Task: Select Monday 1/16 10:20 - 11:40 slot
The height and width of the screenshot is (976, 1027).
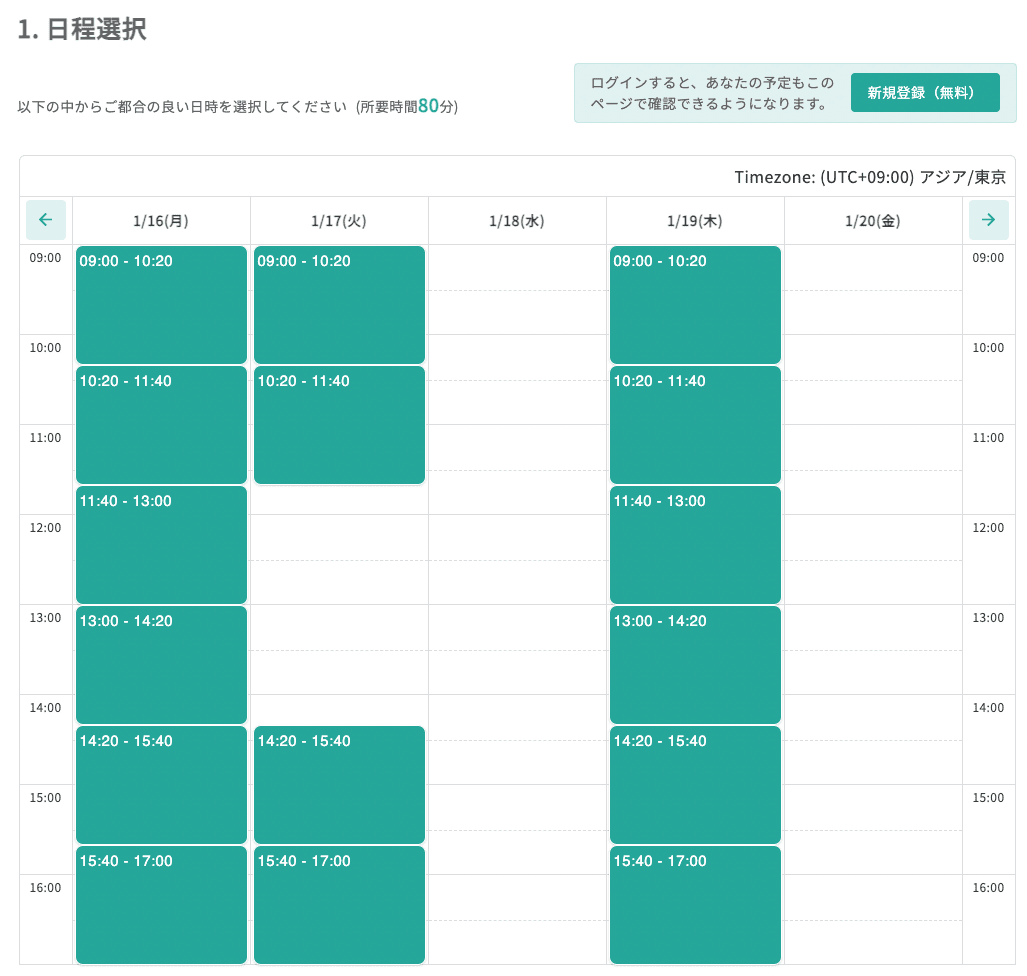Action: (161, 425)
